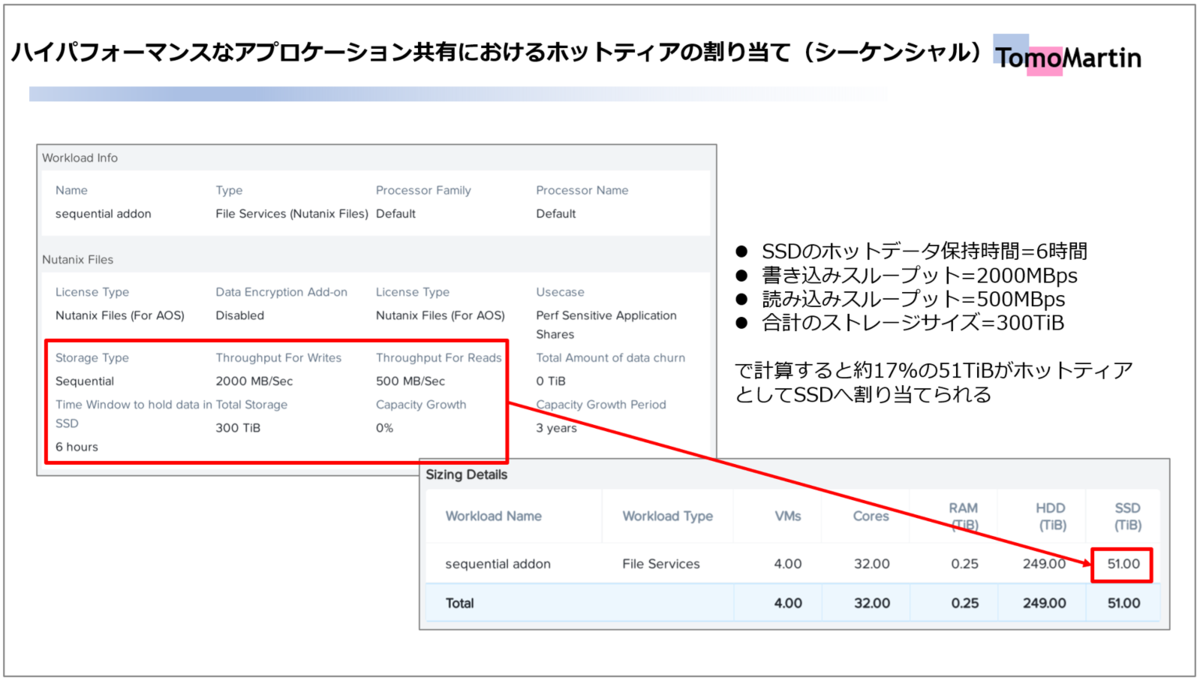
Task: Click the 'Storage Type' label
Action: [92, 358]
